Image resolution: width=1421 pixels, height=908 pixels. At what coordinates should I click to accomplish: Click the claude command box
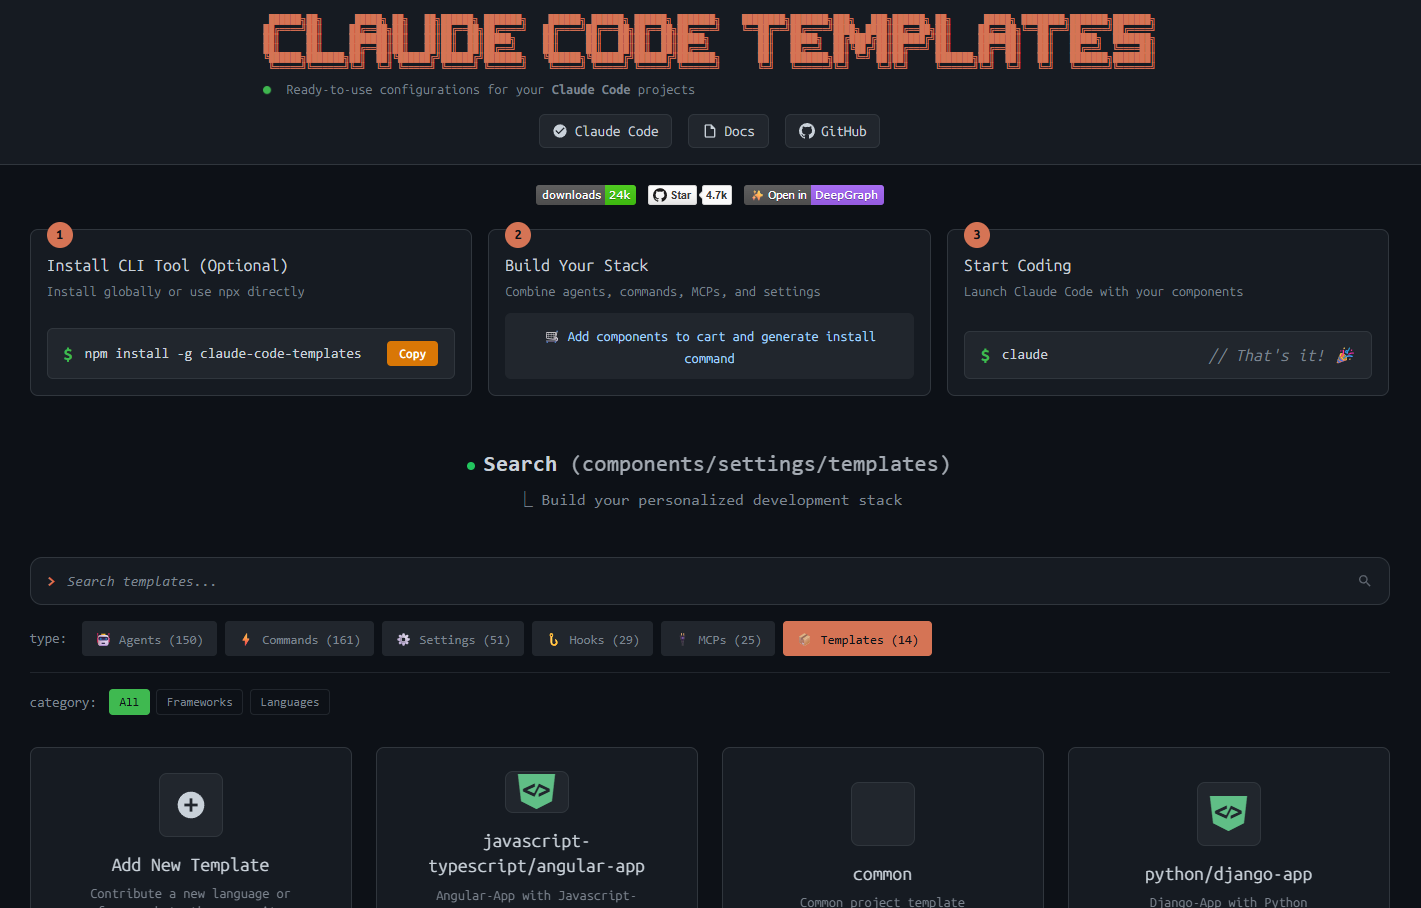tap(1167, 355)
